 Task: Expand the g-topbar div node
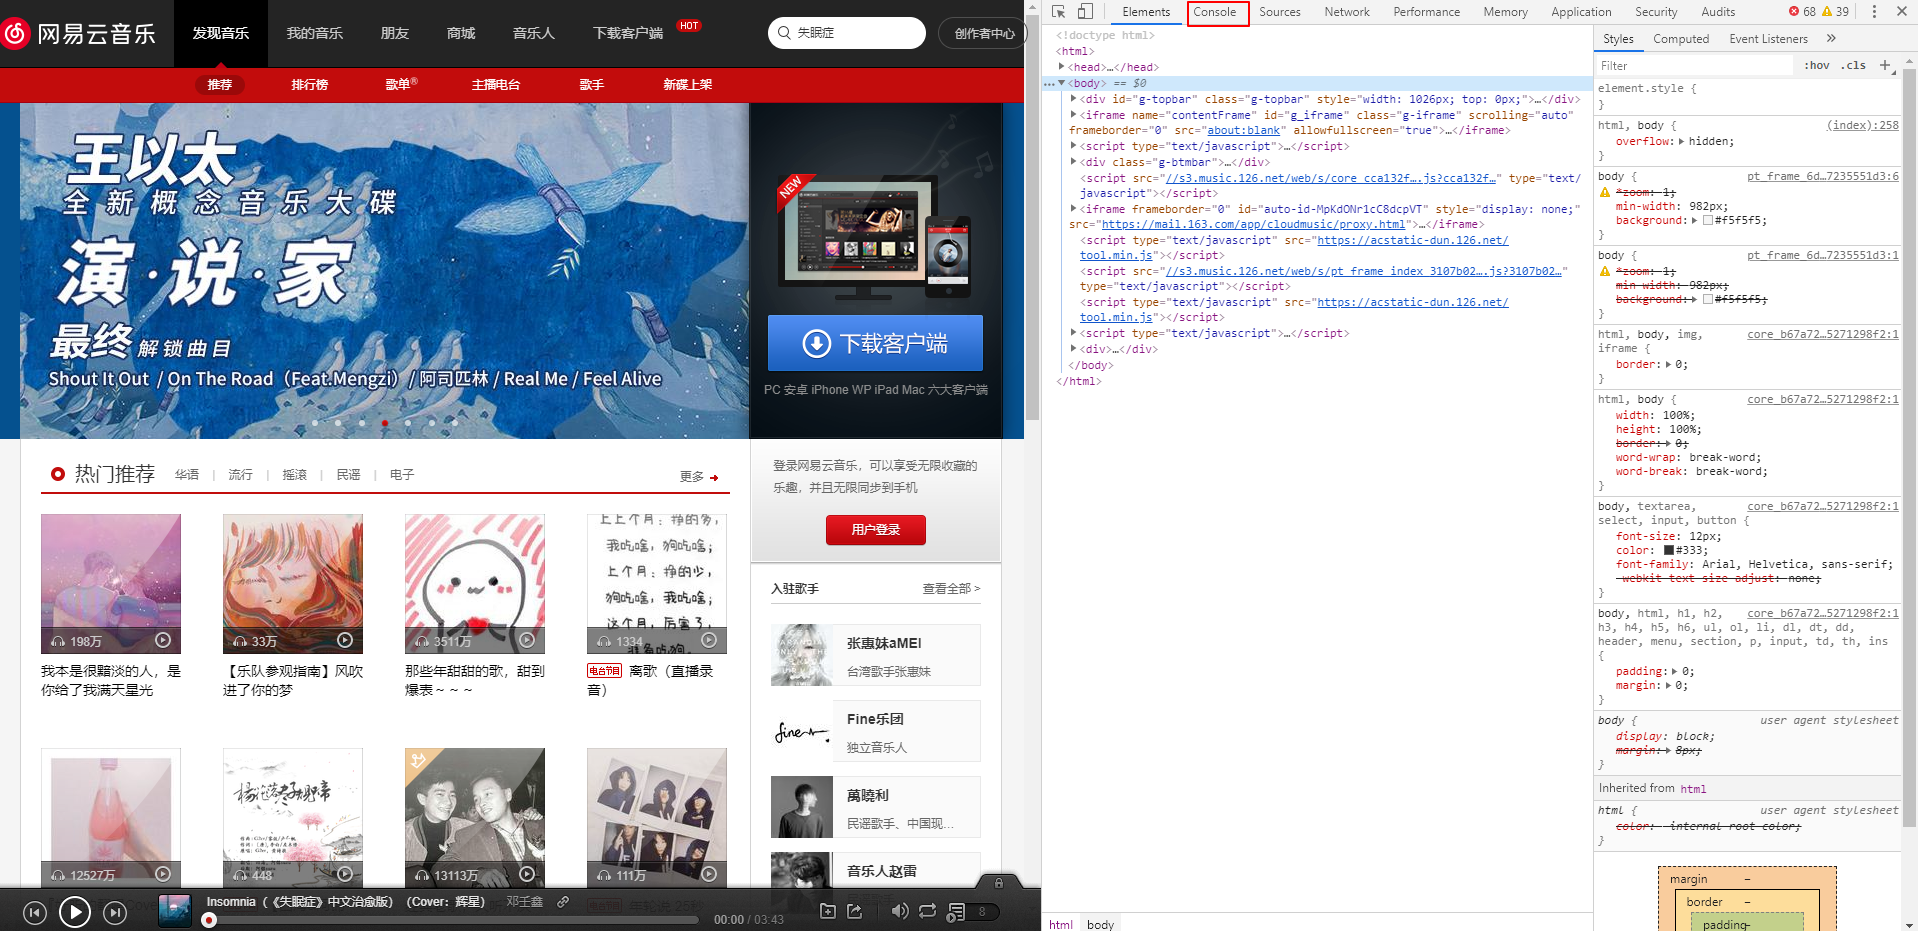click(x=1073, y=99)
